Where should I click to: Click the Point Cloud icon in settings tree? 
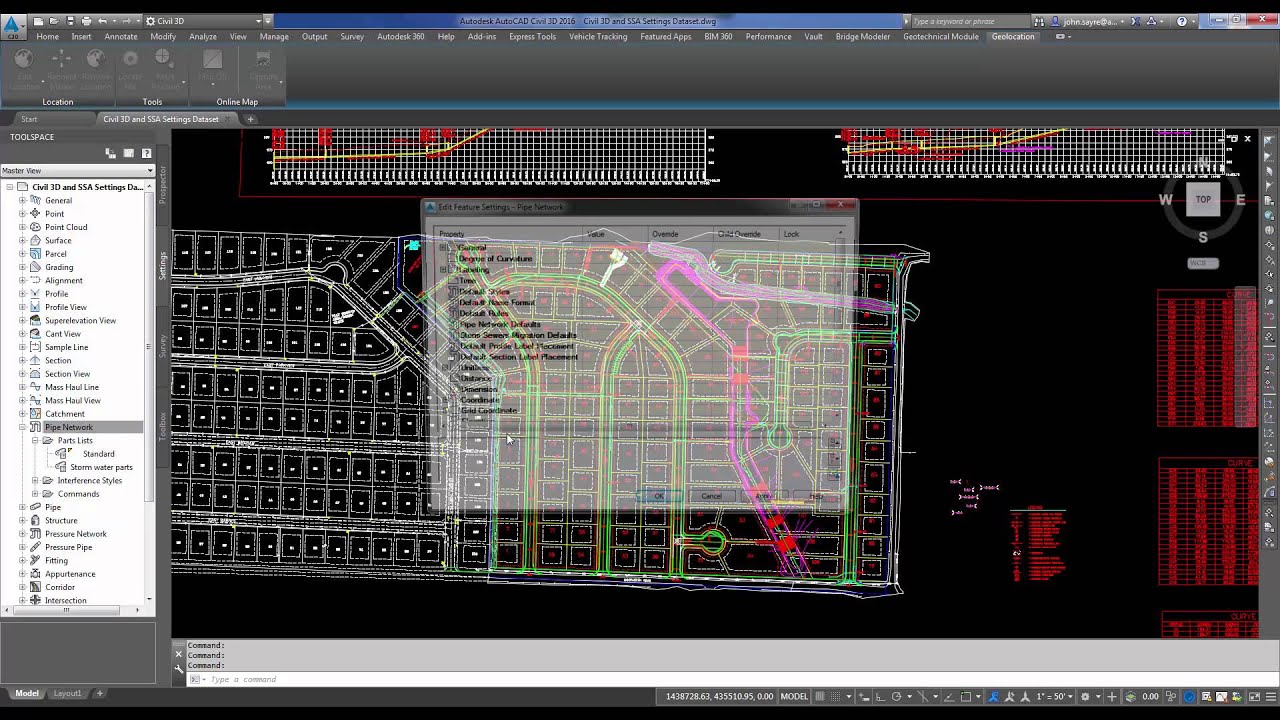tap(35, 227)
